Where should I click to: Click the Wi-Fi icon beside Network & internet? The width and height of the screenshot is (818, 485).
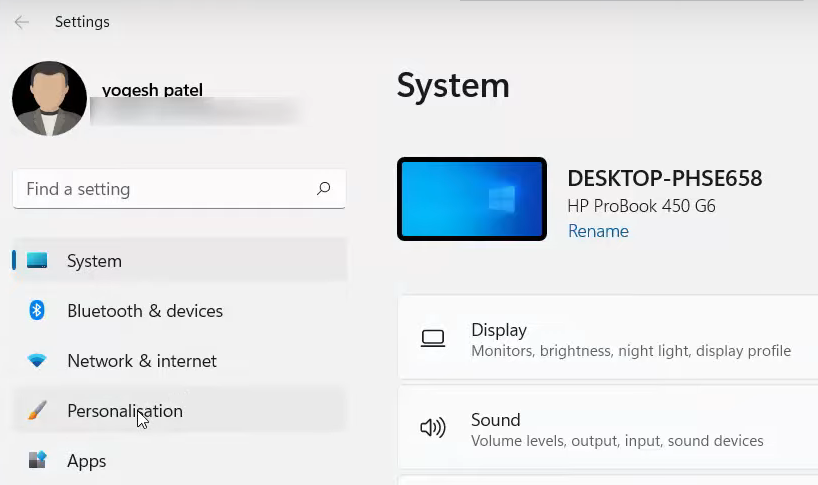(37, 361)
